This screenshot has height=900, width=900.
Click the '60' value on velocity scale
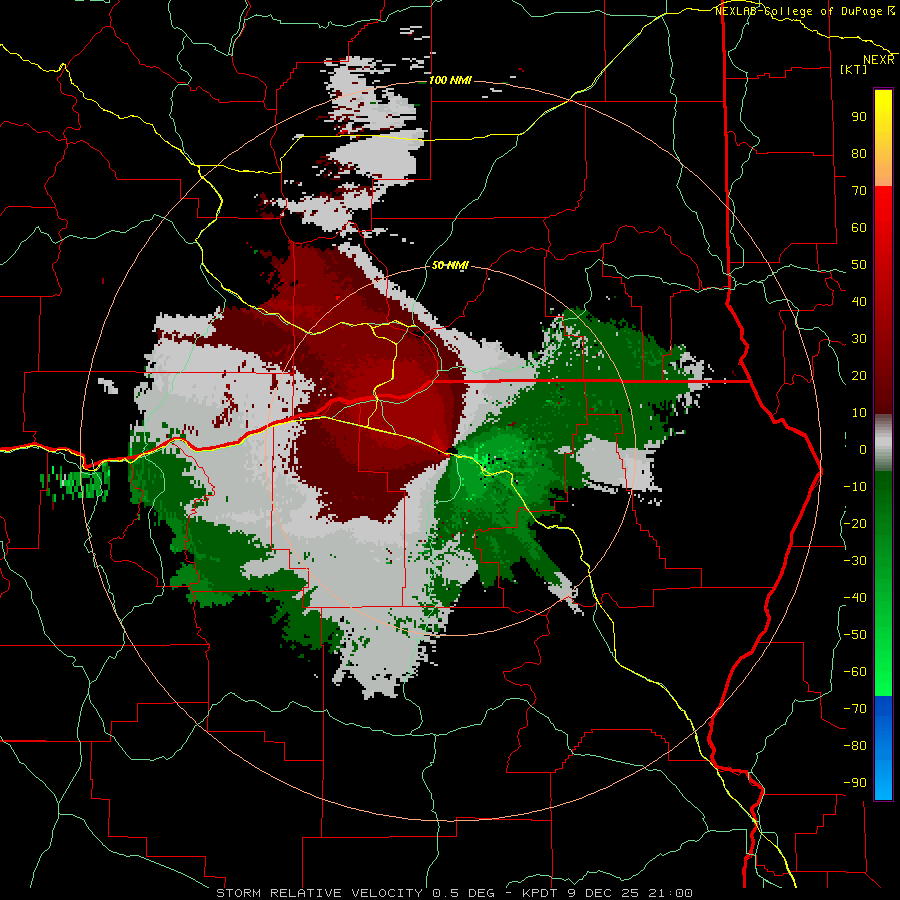pyautogui.click(x=859, y=227)
